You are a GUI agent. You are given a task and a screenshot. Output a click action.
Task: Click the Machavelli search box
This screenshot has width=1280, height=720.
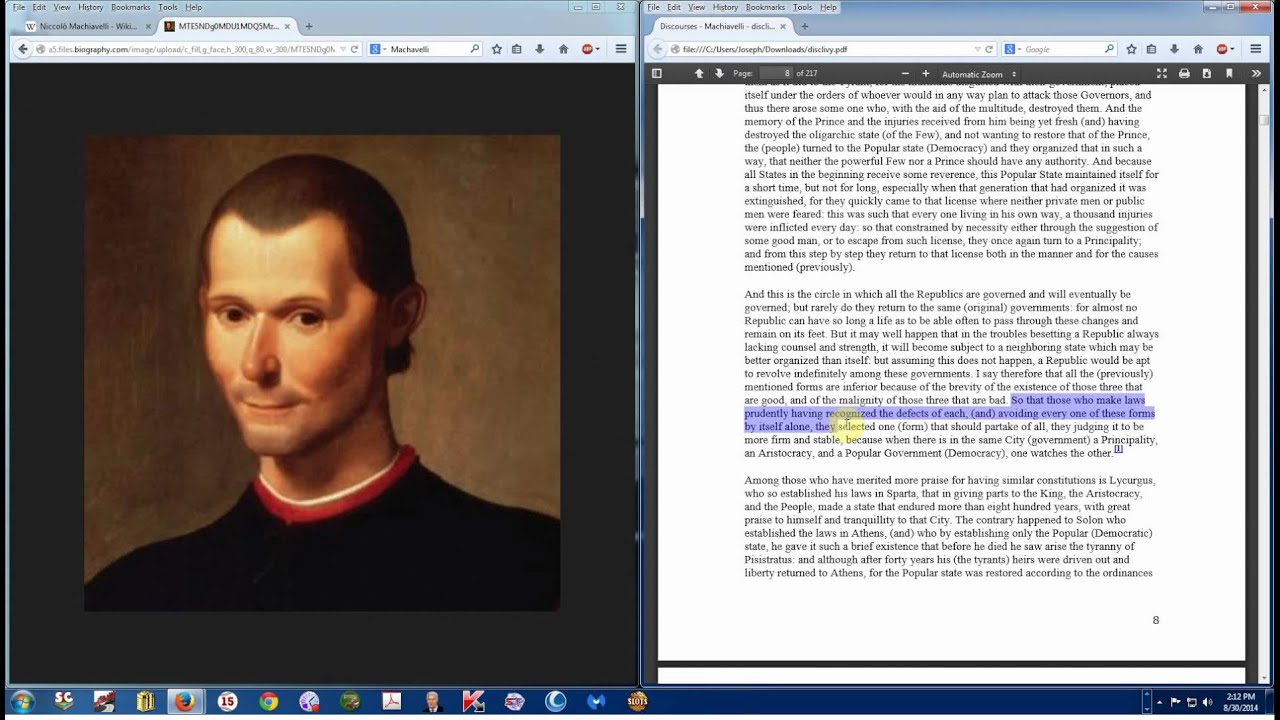click(x=427, y=49)
